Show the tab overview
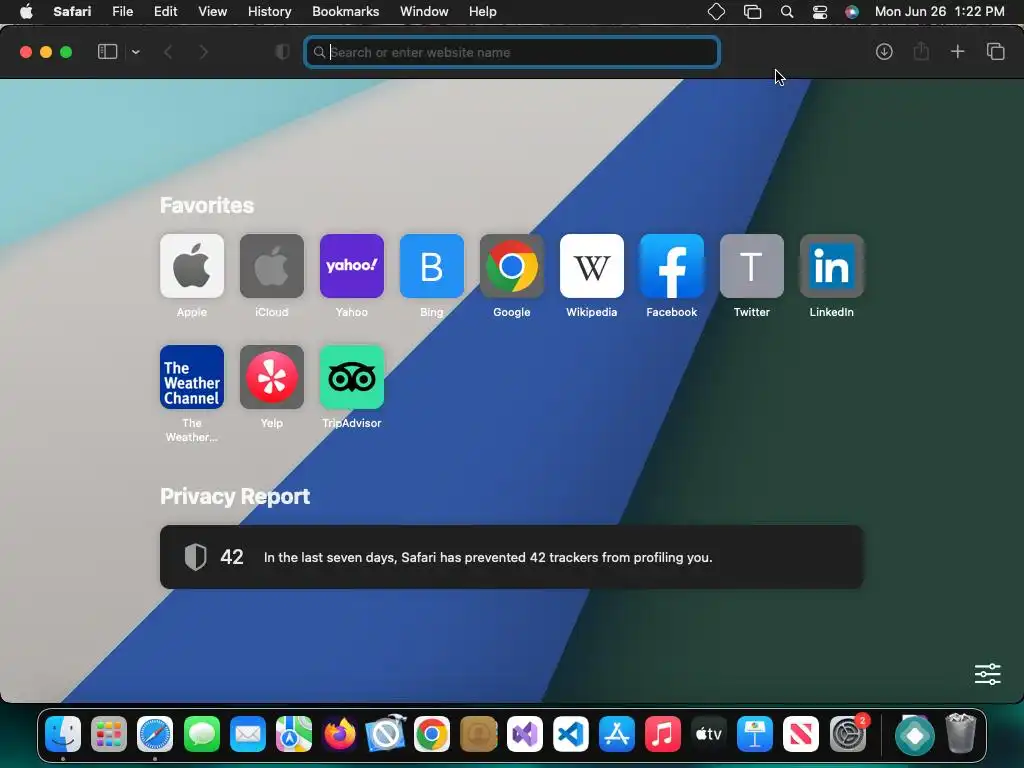This screenshot has width=1024, height=768. (x=995, y=52)
